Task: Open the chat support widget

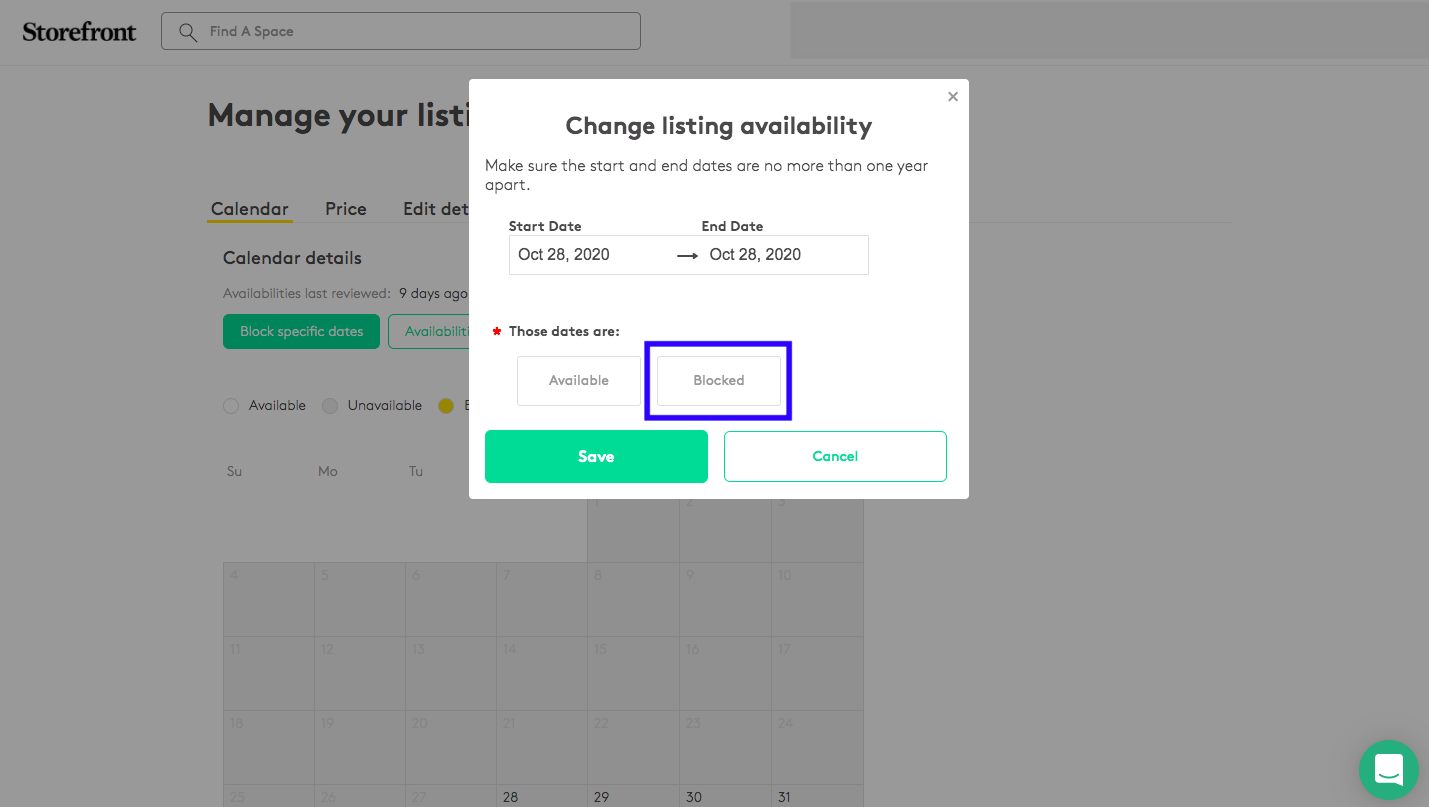Action: [1388, 769]
